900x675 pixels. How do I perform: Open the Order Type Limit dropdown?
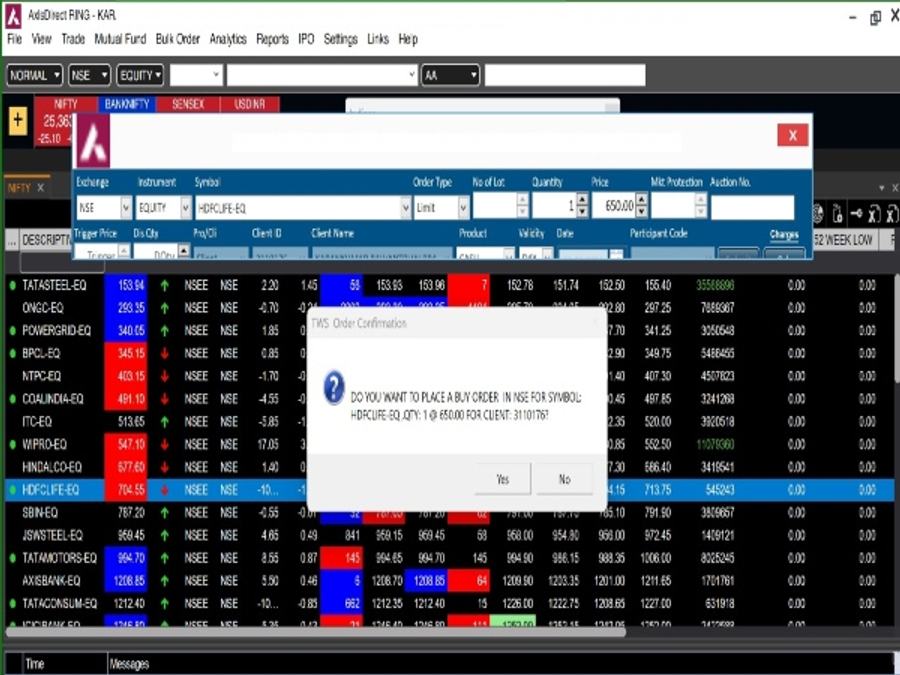tap(464, 208)
